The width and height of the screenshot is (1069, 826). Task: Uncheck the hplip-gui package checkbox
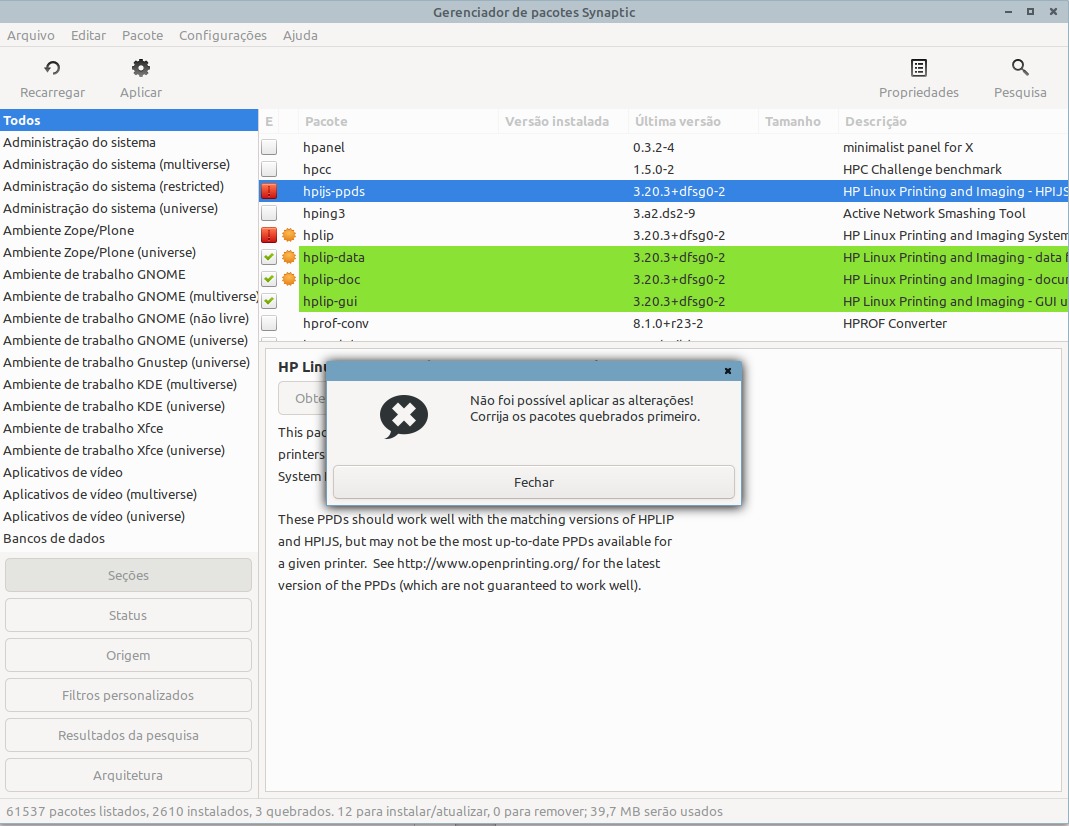[269, 301]
